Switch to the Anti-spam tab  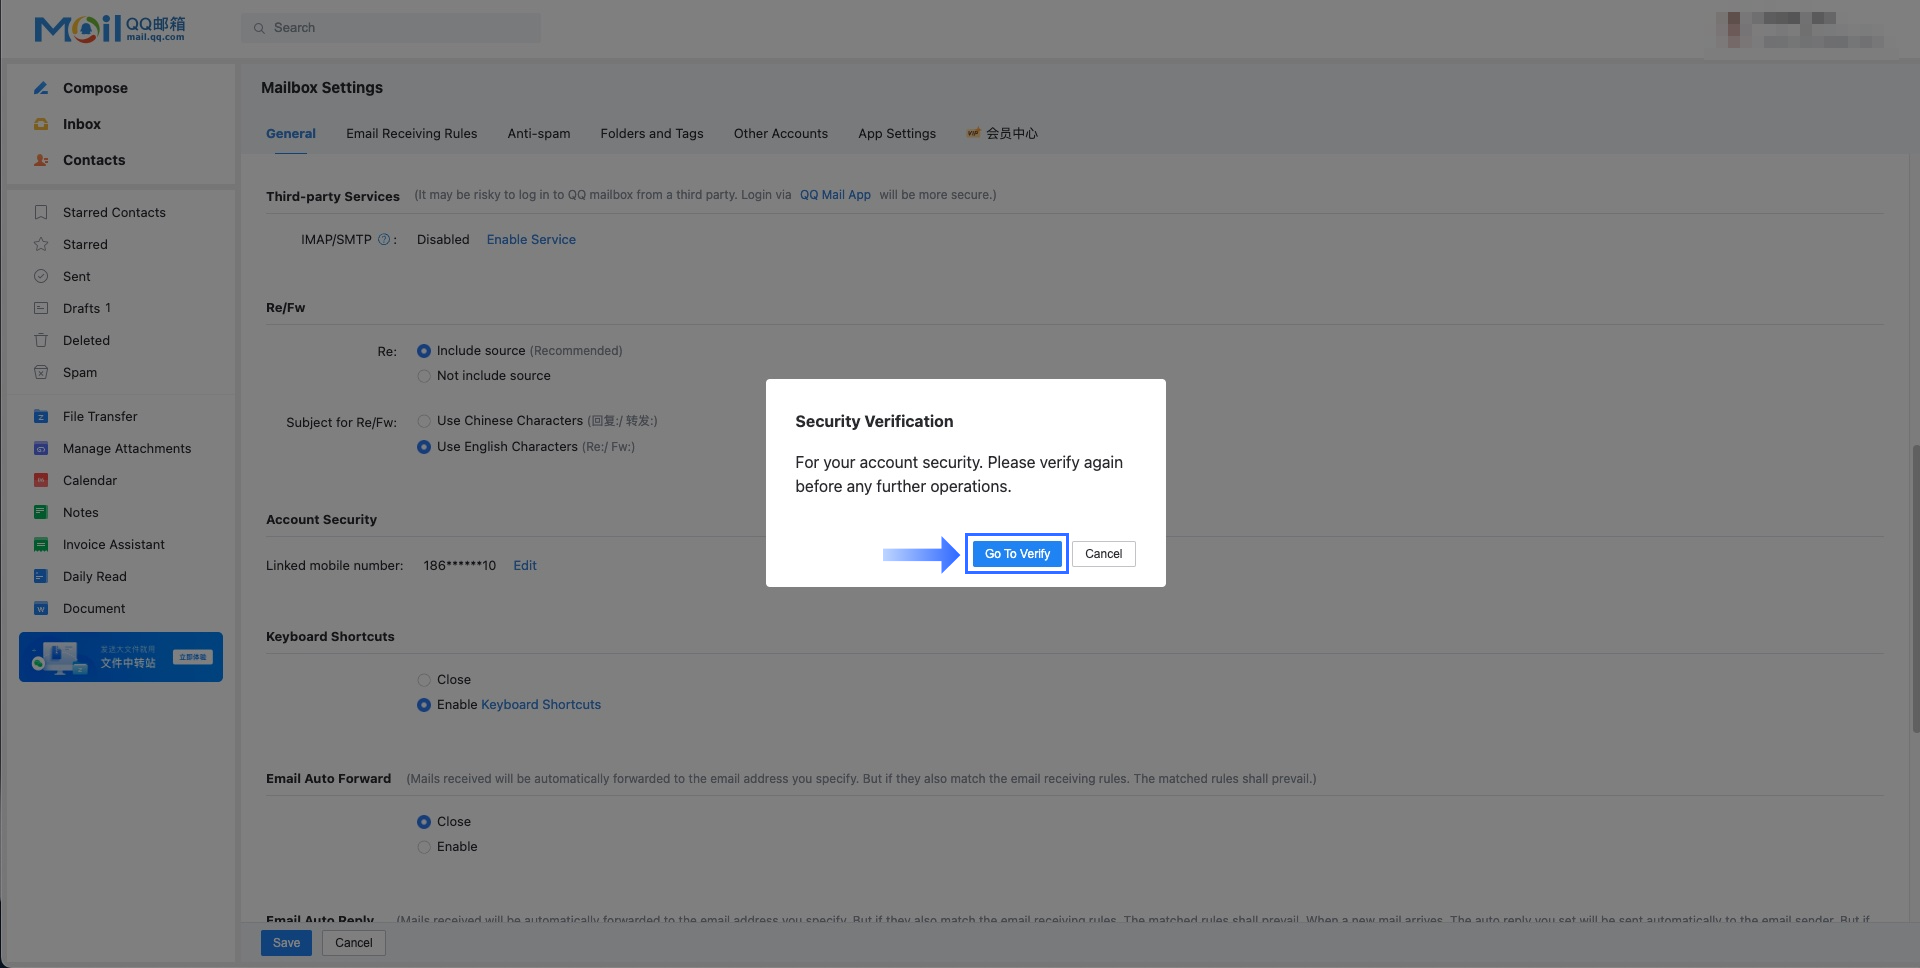(x=538, y=133)
